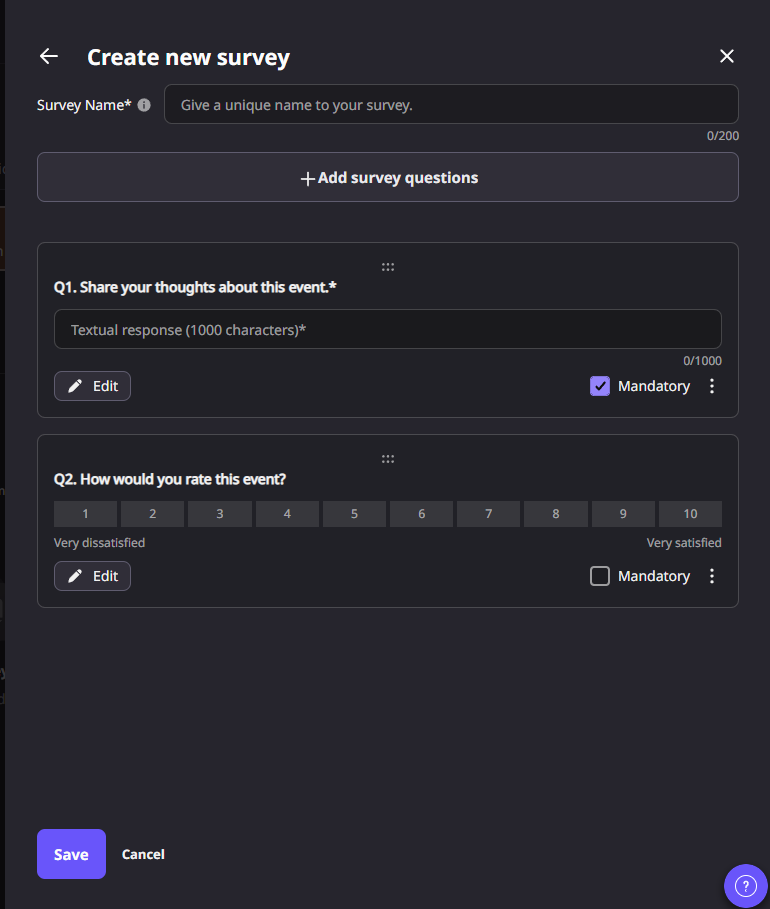Open Q1 more options menu
Image resolution: width=770 pixels, height=909 pixels.
[712, 386]
